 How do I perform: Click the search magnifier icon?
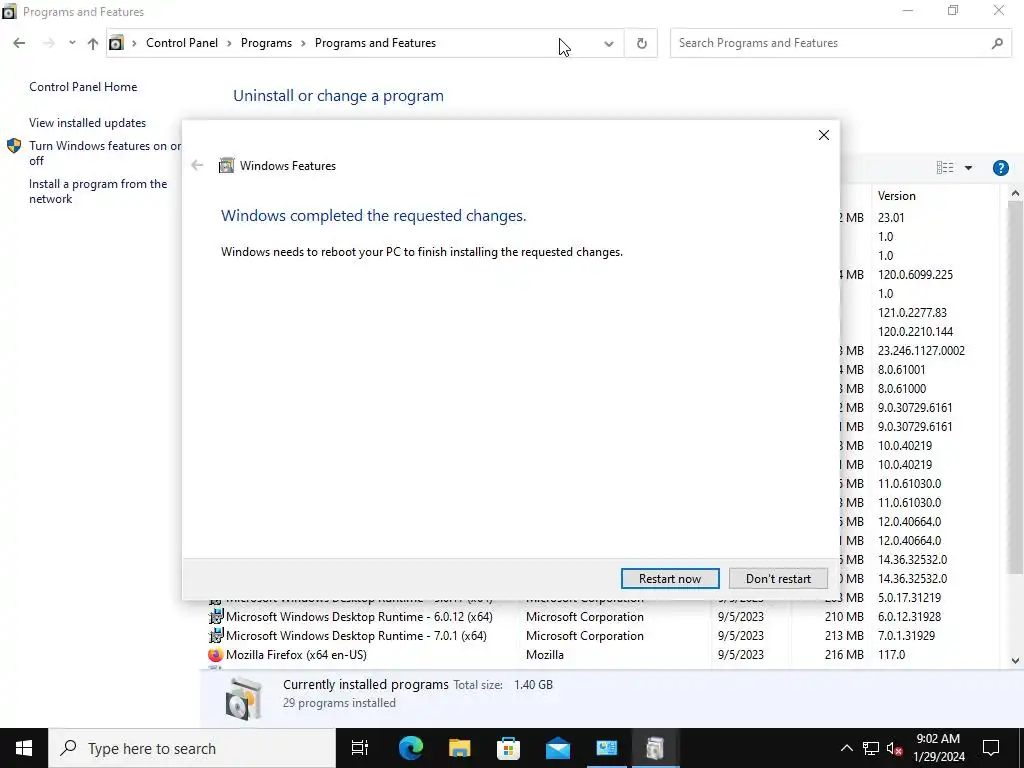(x=997, y=44)
